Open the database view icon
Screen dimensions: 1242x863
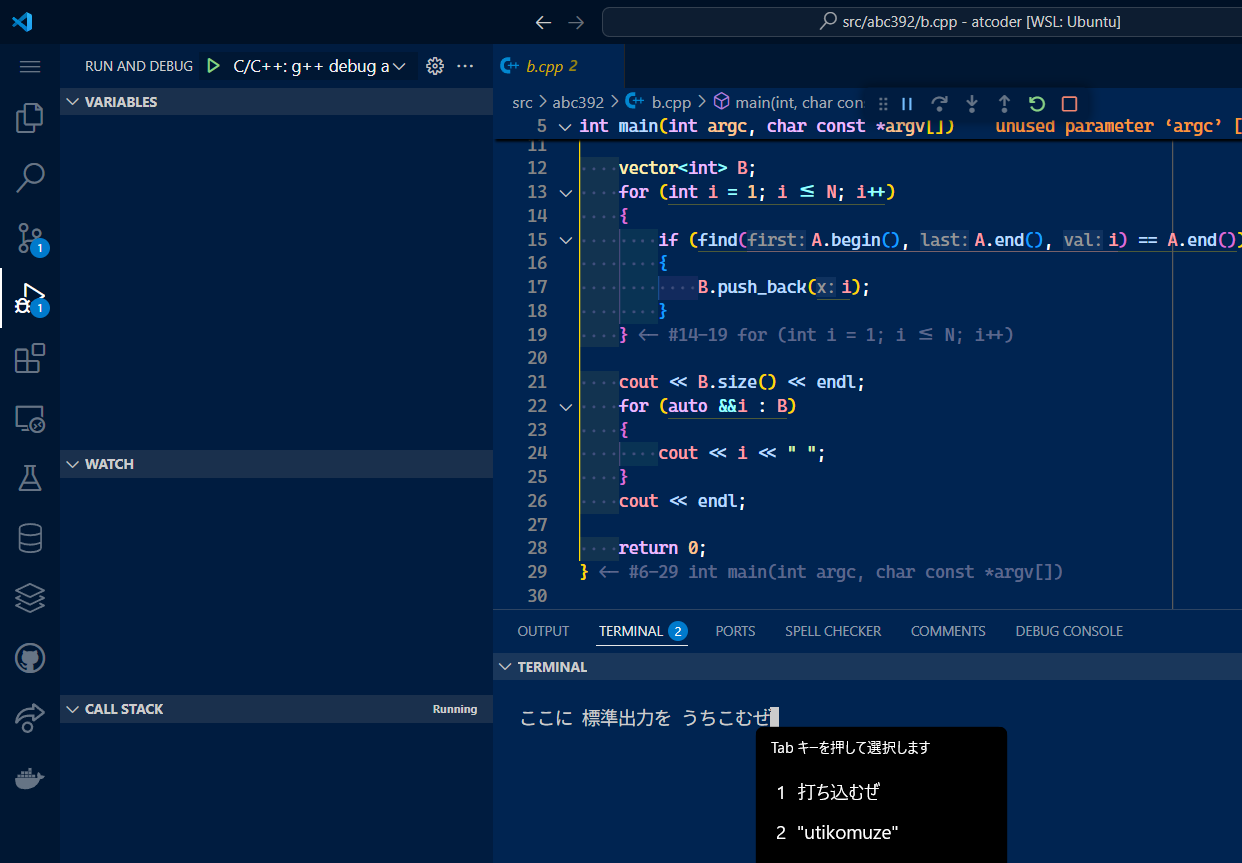pos(30,538)
